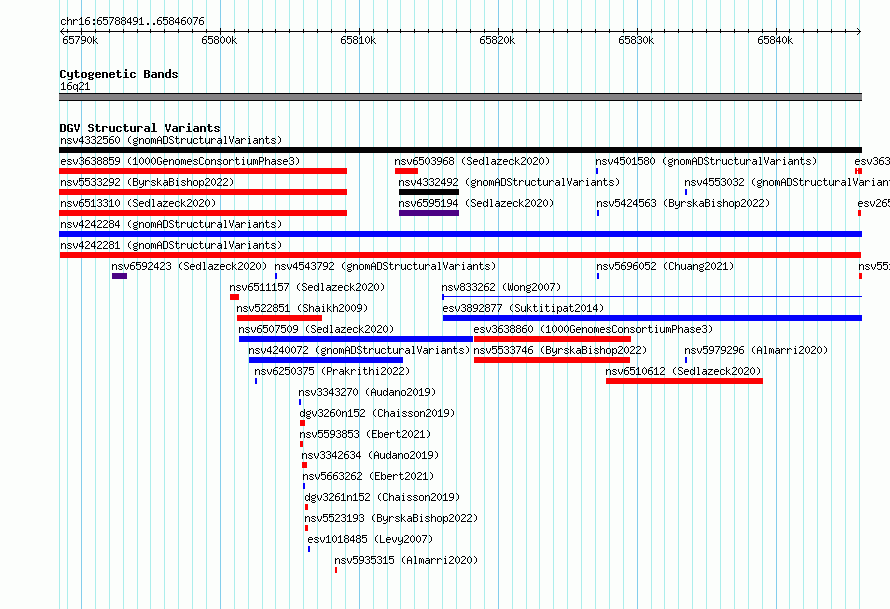Click the DGV Structural Variants track title
Viewport: 890px width, 609px height.
pos(140,128)
